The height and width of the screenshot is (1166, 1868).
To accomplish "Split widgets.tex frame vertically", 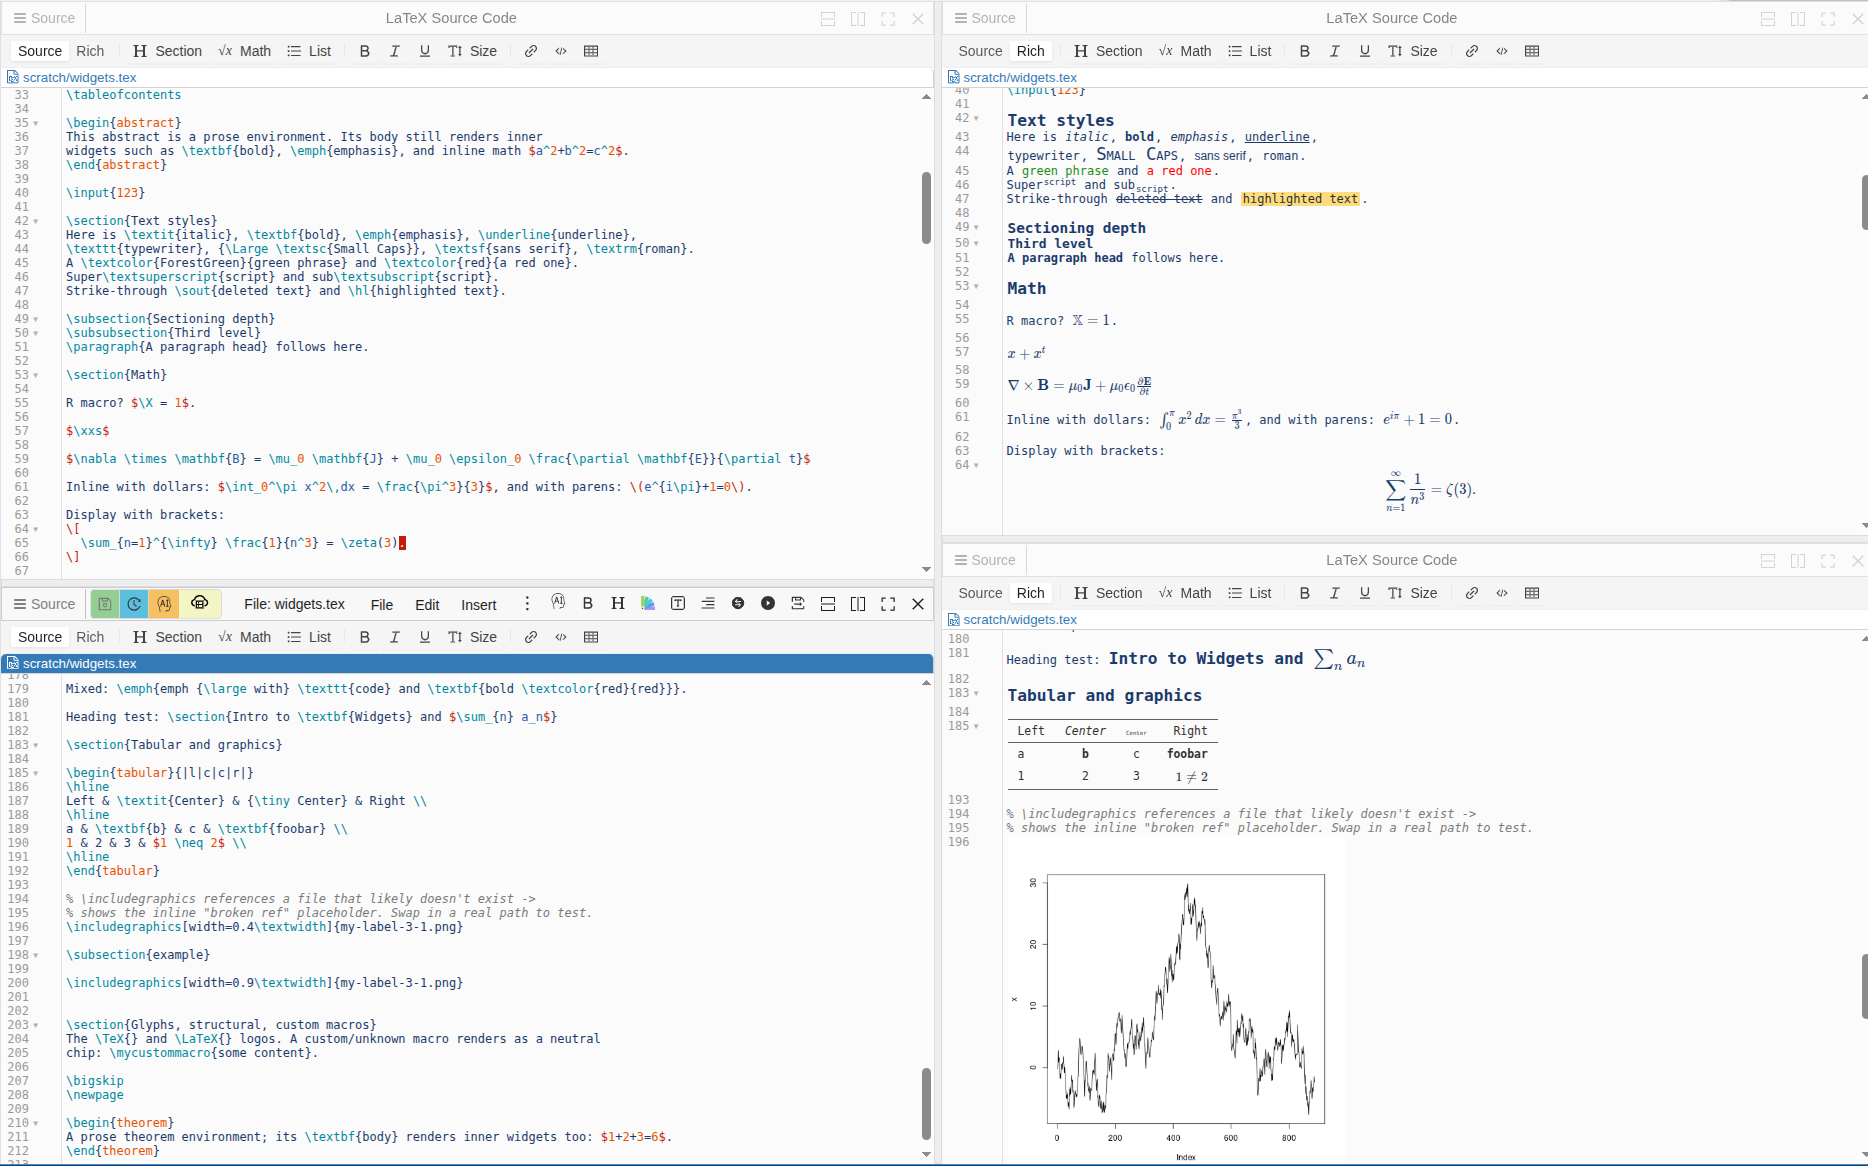I will 858,604.
